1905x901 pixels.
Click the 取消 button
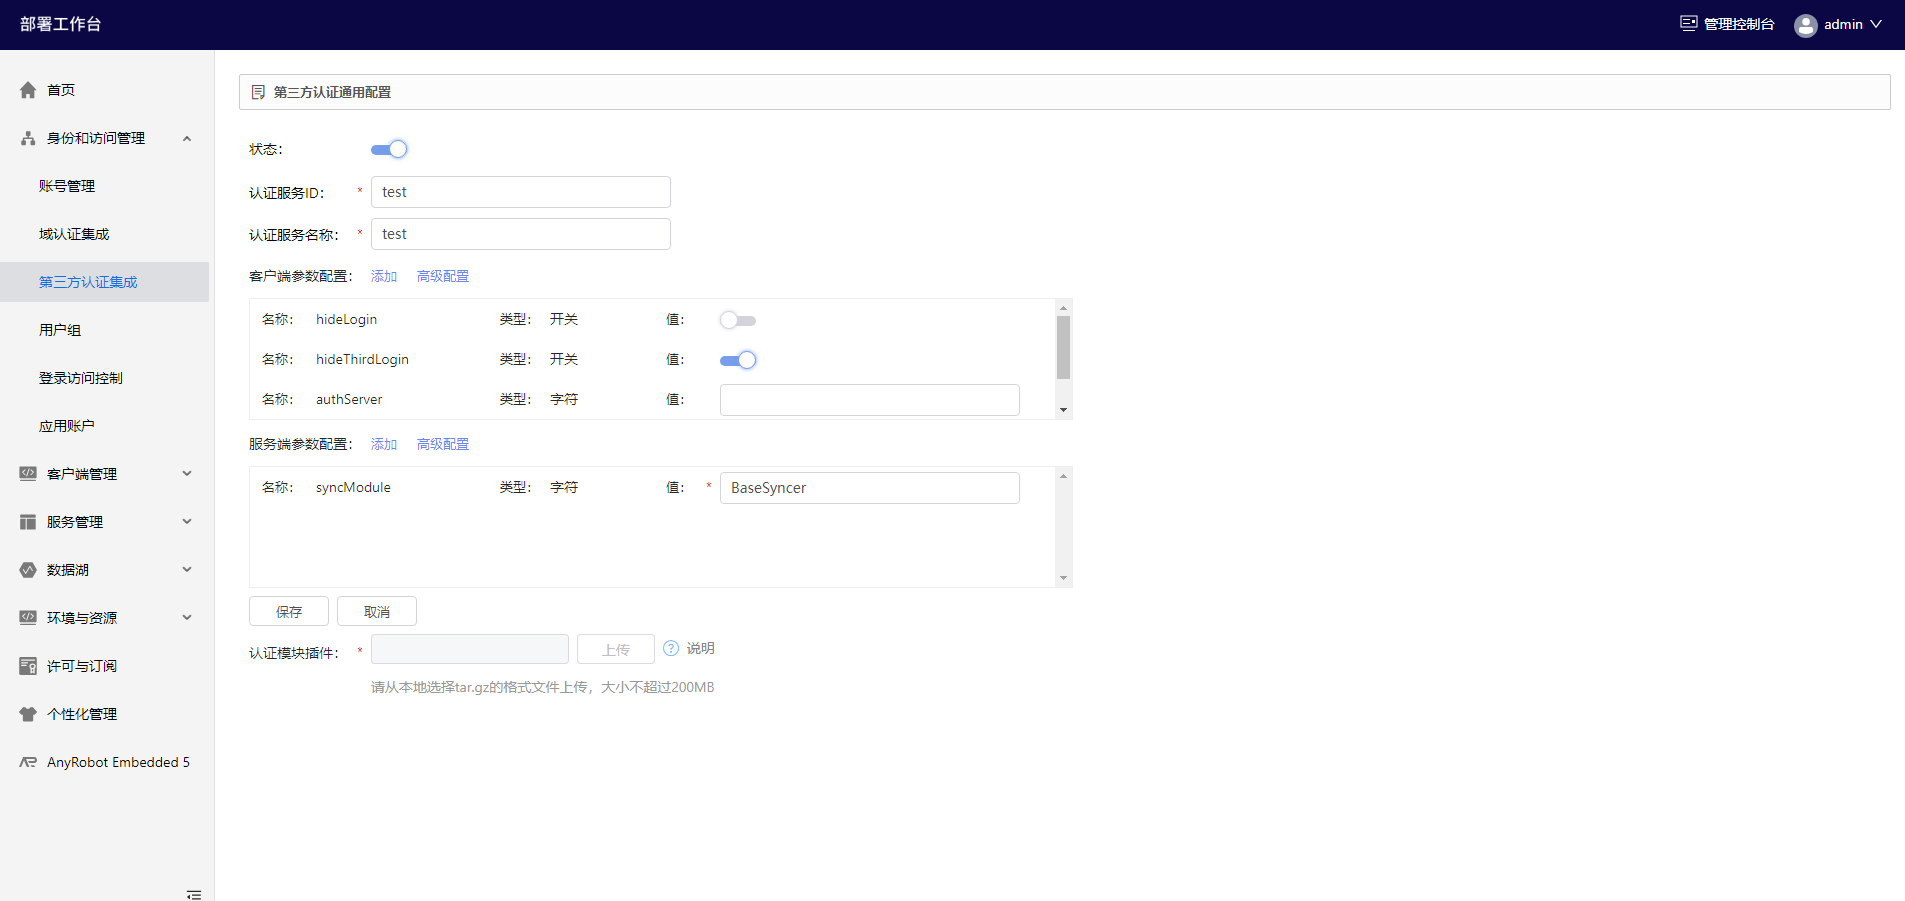377,611
